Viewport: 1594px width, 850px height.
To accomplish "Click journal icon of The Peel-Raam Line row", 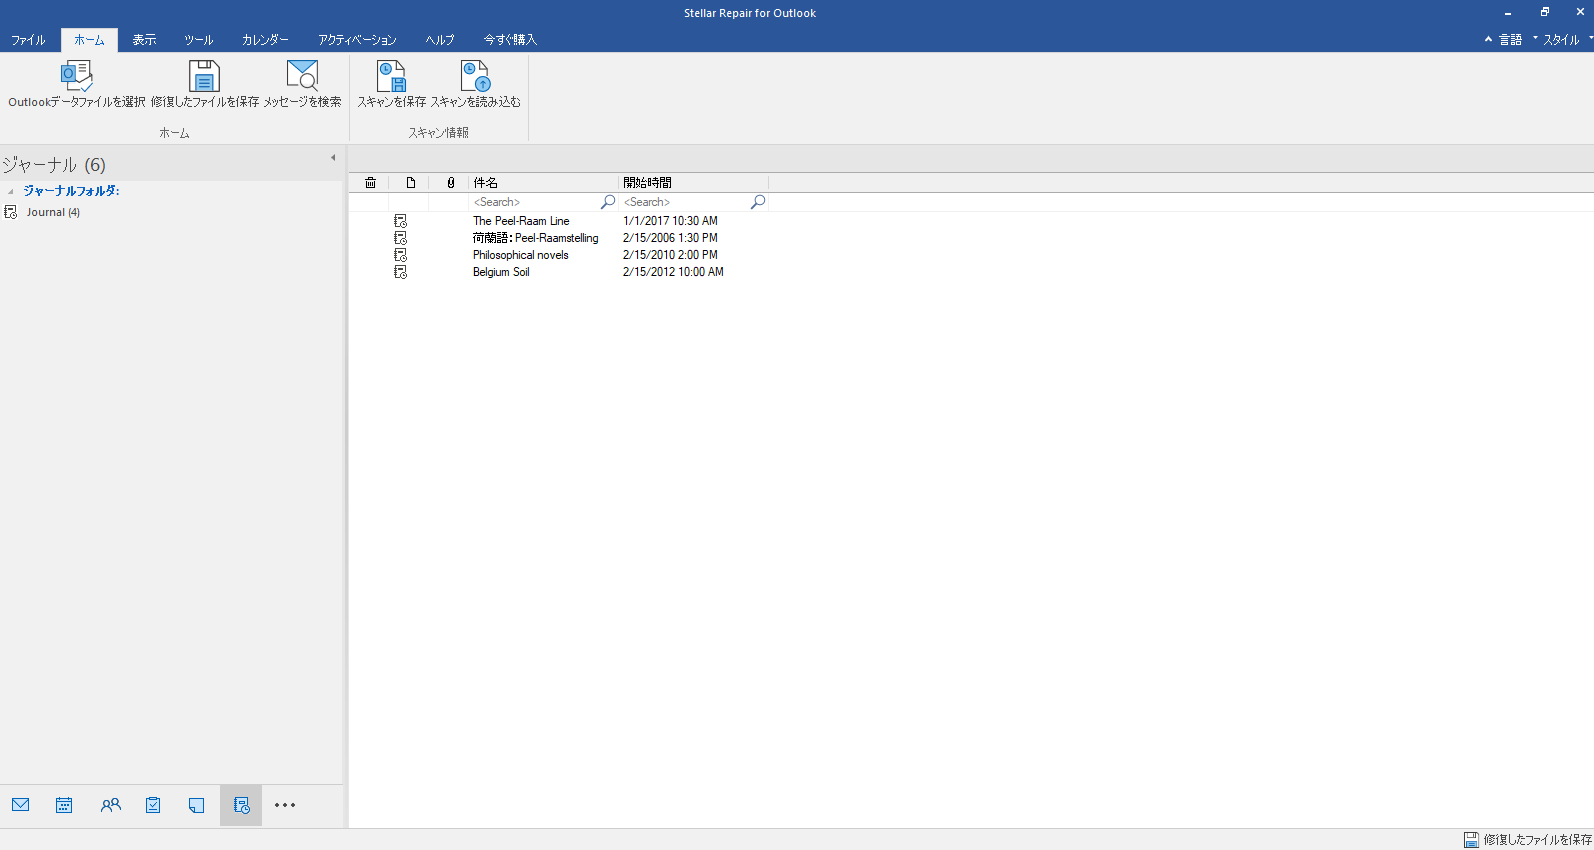I will [x=401, y=221].
